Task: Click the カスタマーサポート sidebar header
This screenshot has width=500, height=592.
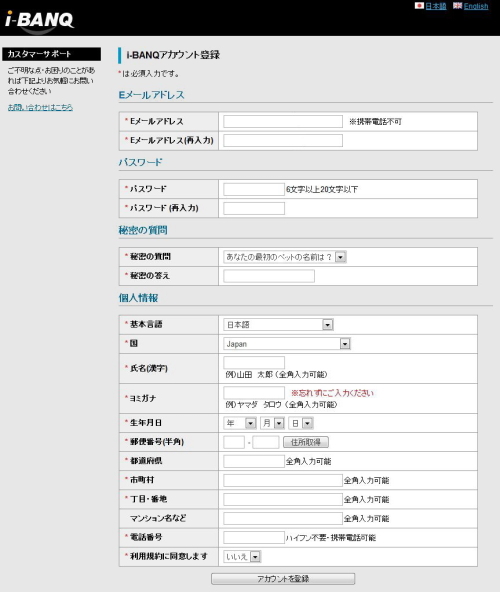Action: pos(51,54)
